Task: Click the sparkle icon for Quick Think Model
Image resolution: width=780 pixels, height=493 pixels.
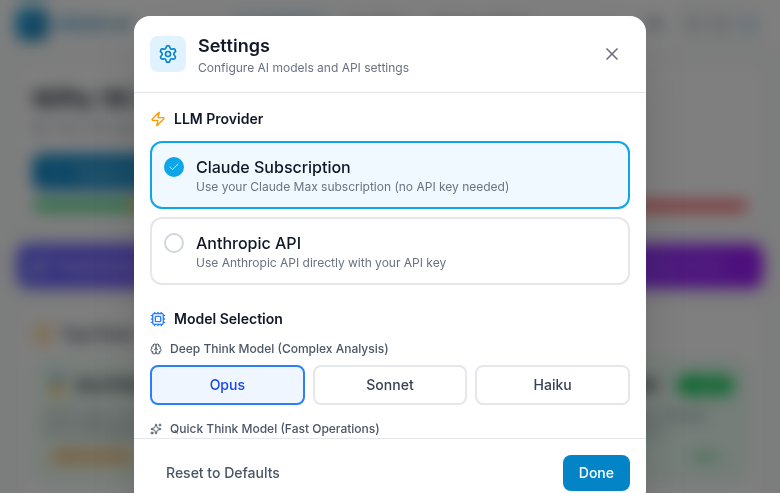Action: point(156,429)
